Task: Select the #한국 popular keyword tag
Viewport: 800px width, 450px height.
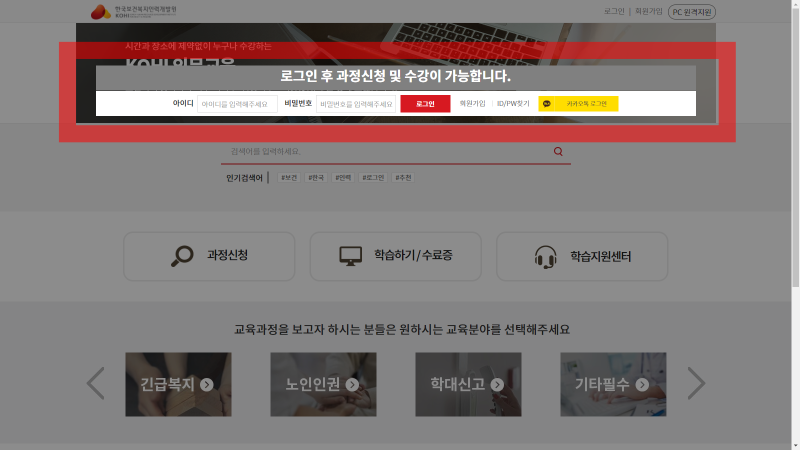Action: 316,178
